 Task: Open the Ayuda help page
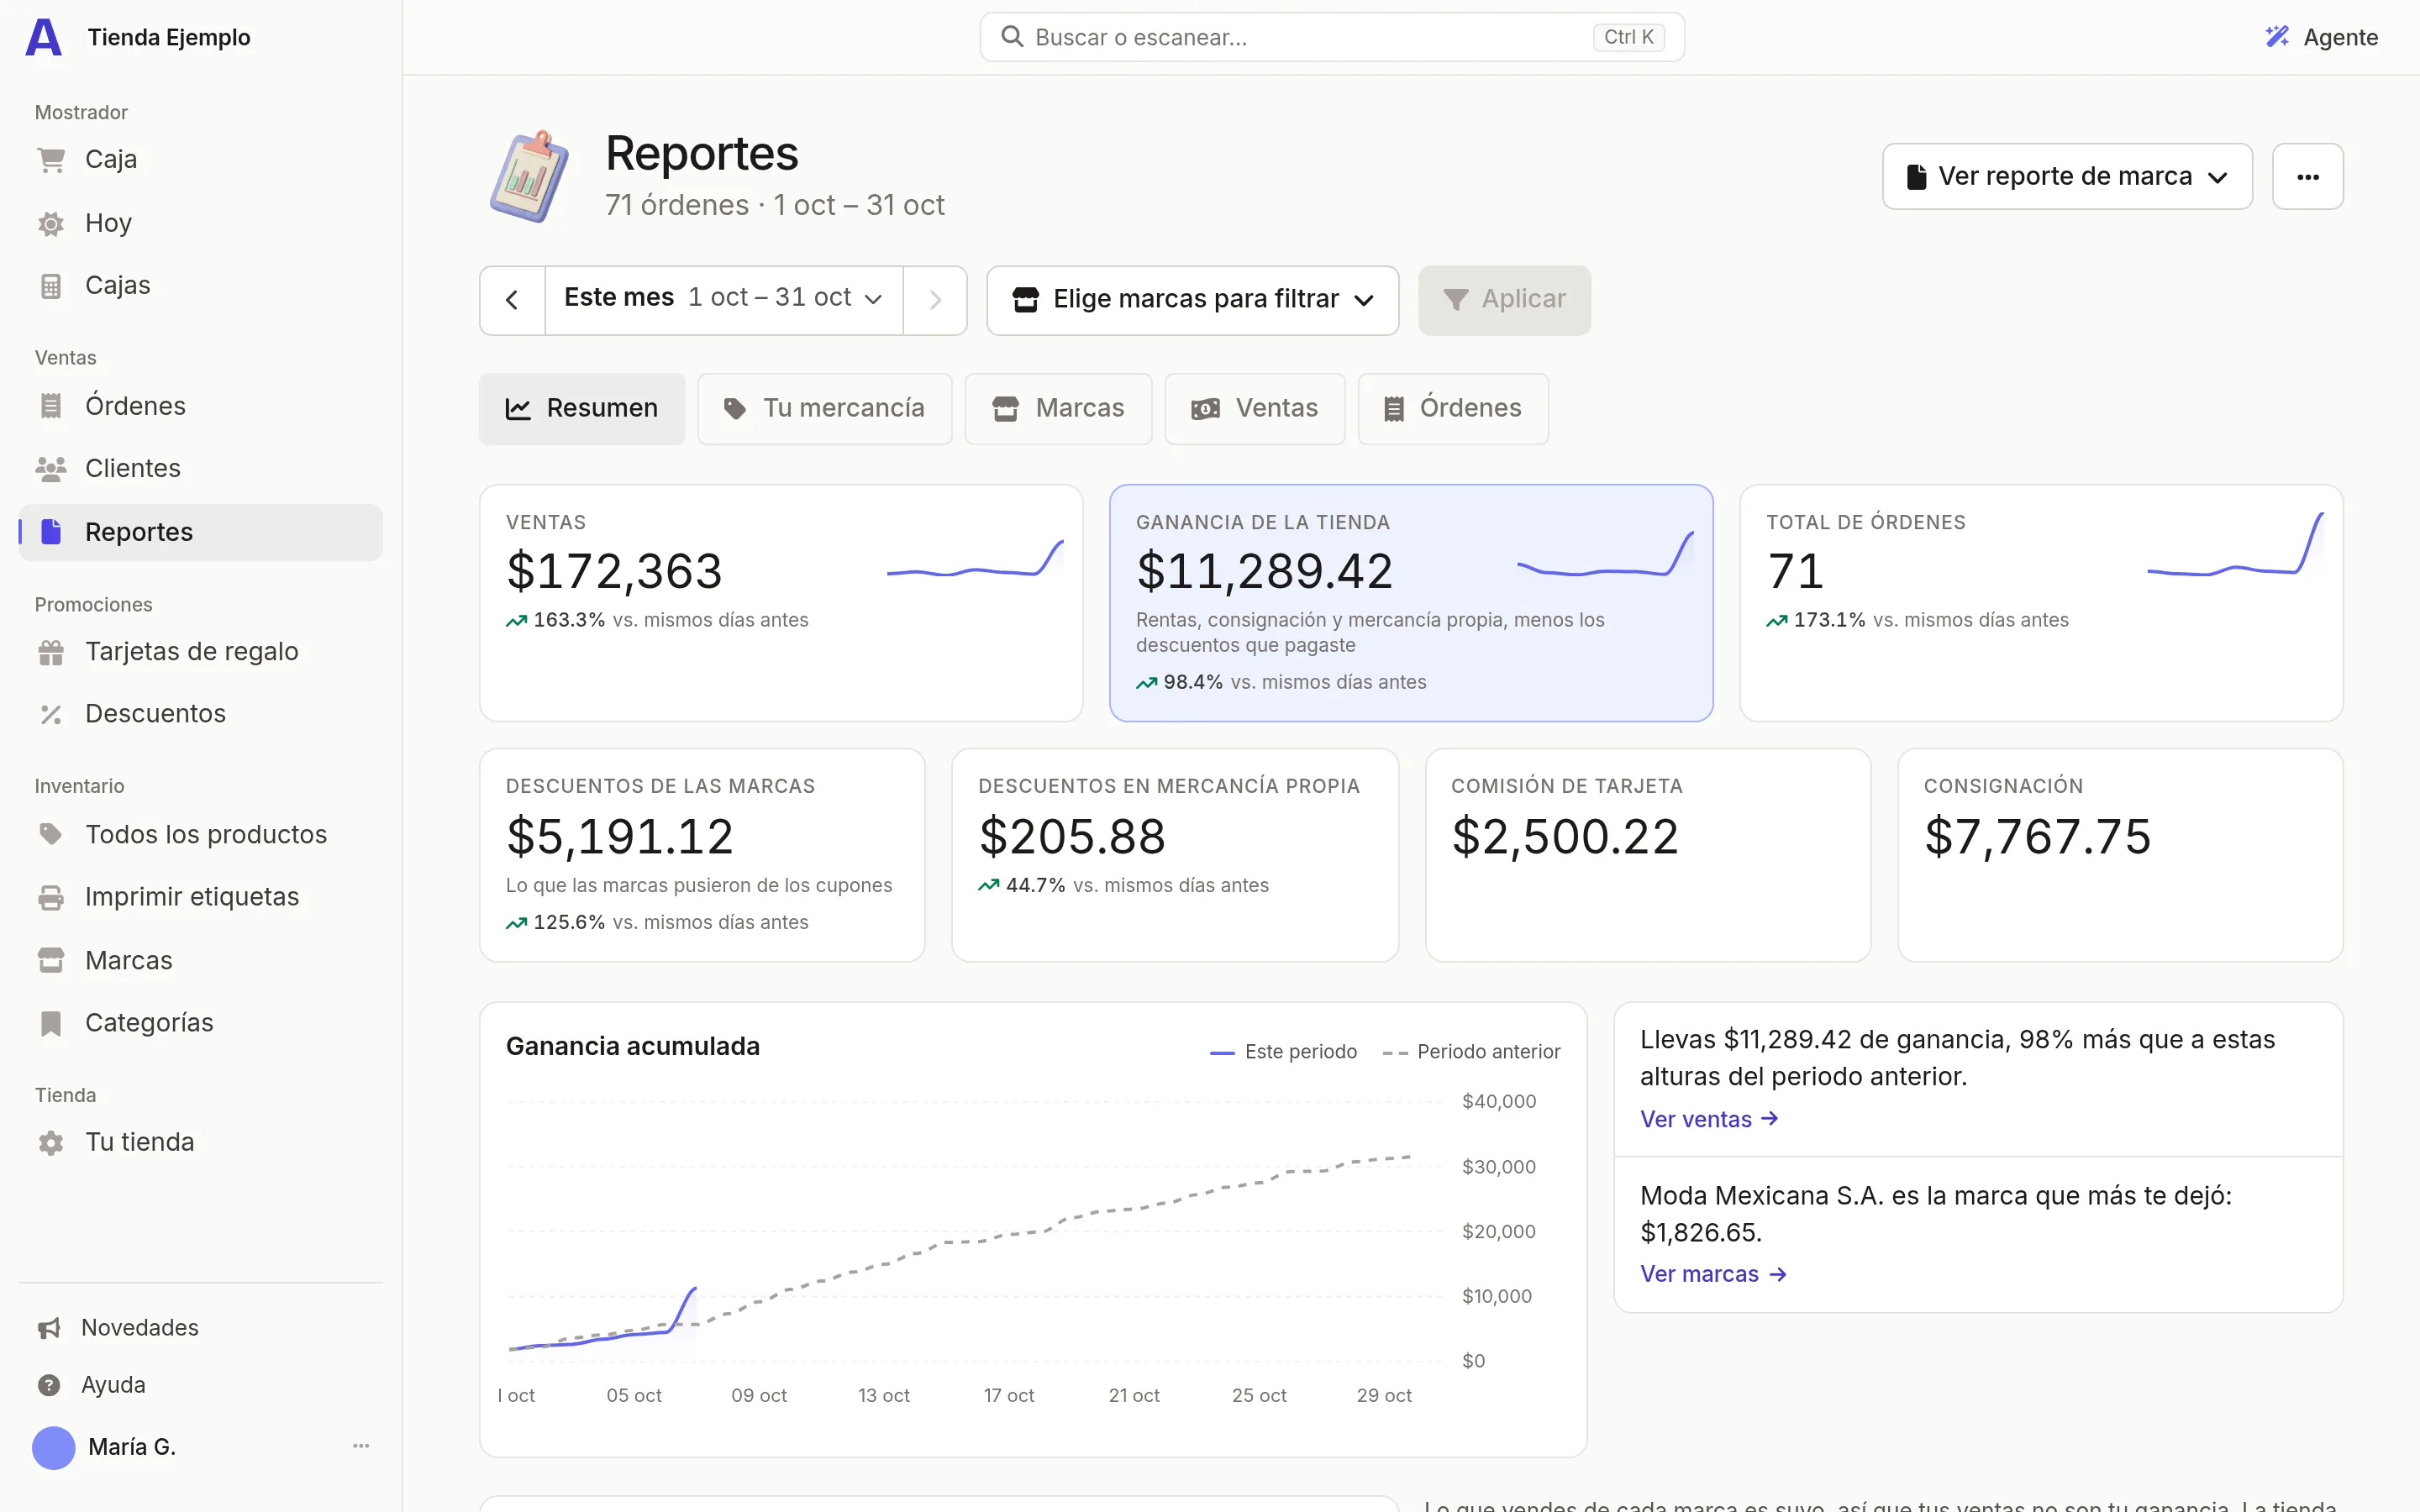click(200, 1385)
